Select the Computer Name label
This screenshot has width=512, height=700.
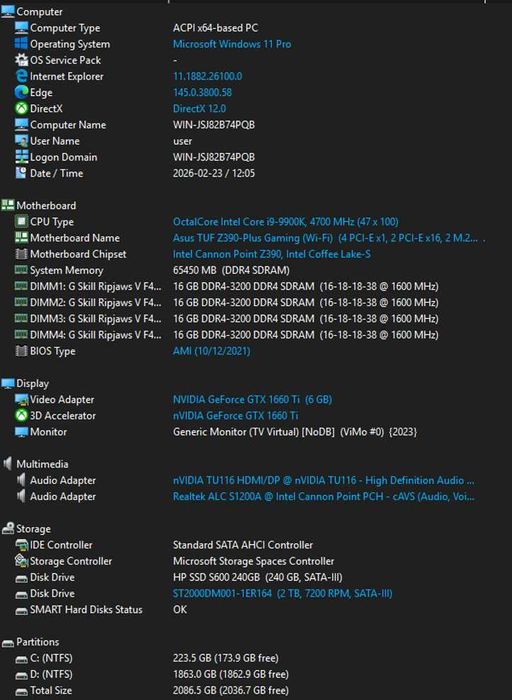pyautogui.click(x=68, y=125)
